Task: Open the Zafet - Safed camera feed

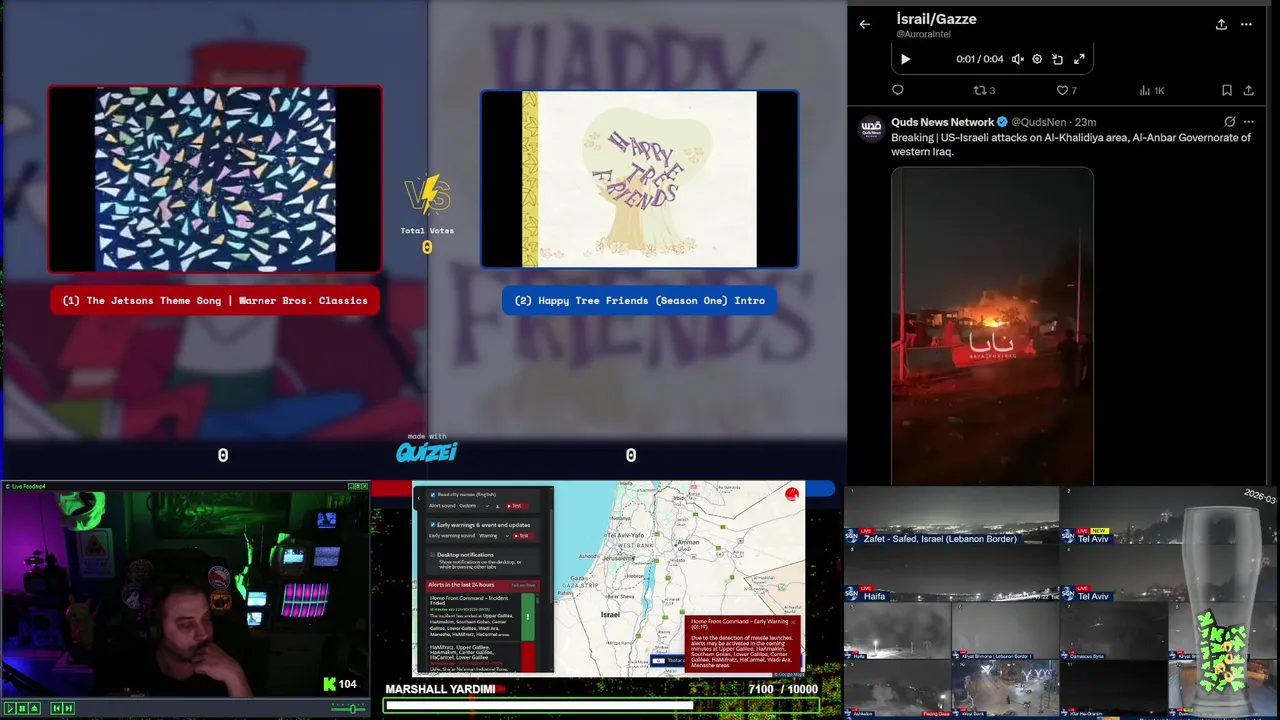Action: pos(951,517)
